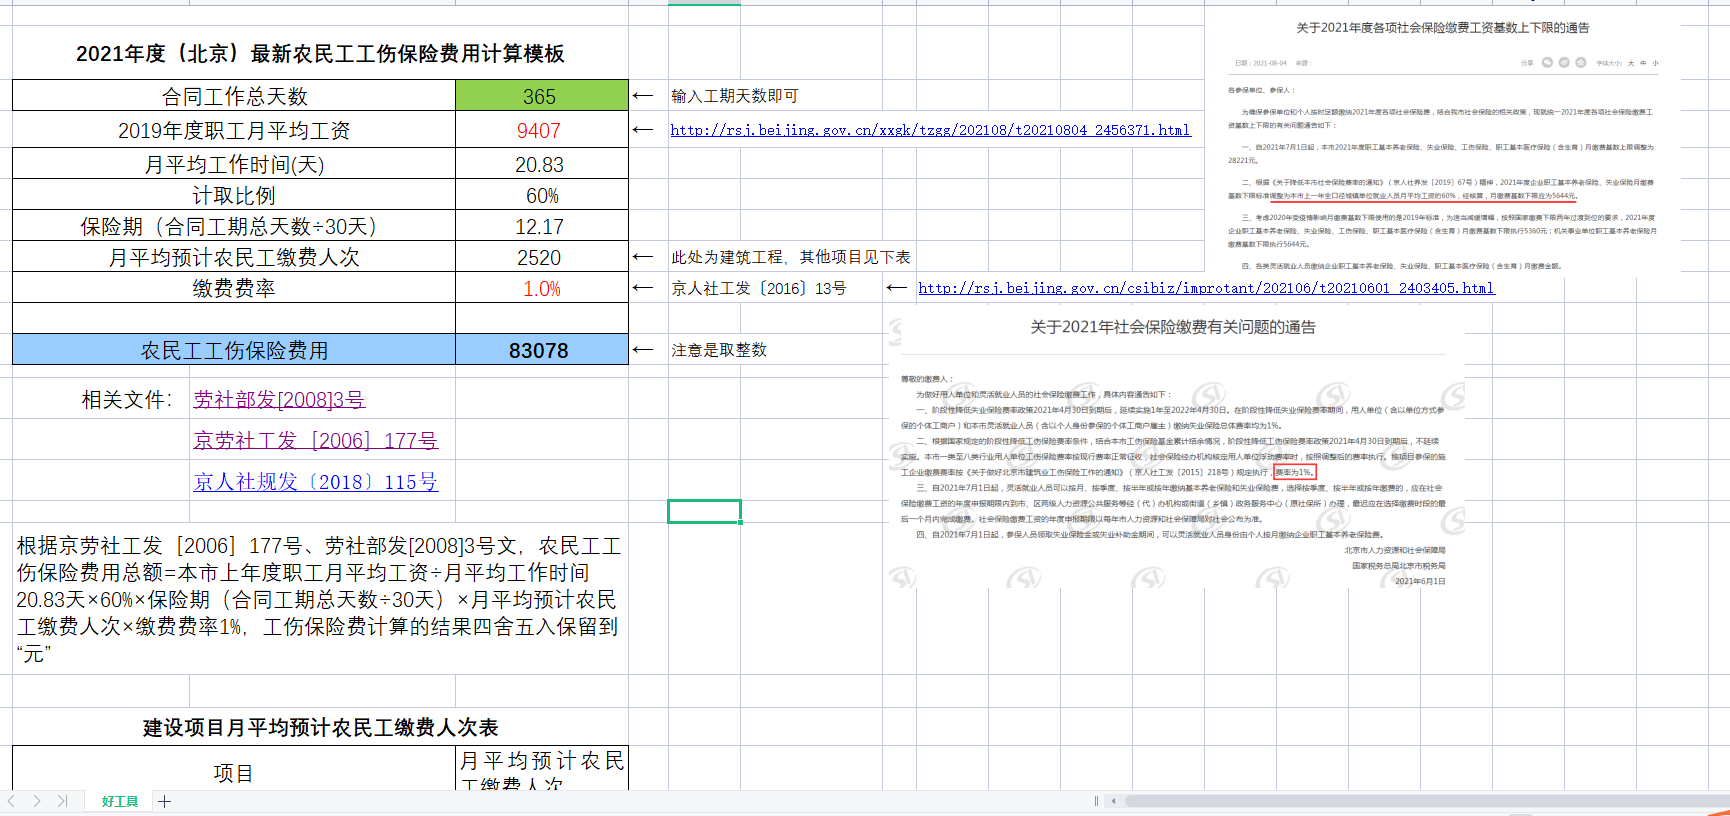
Task: Select the title 2021年度（北京）最新农民工工伤保险费用计算模板
Action: click(x=320, y=53)
